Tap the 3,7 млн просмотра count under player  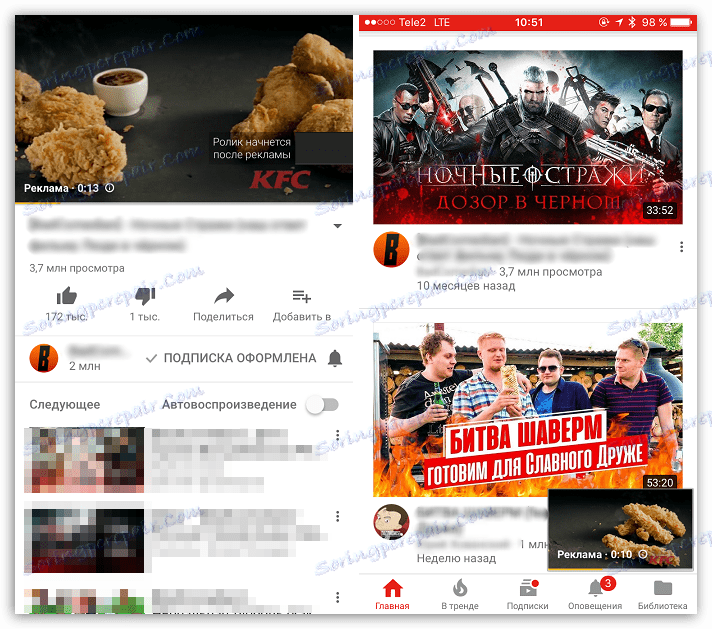[x=77, y=268]
